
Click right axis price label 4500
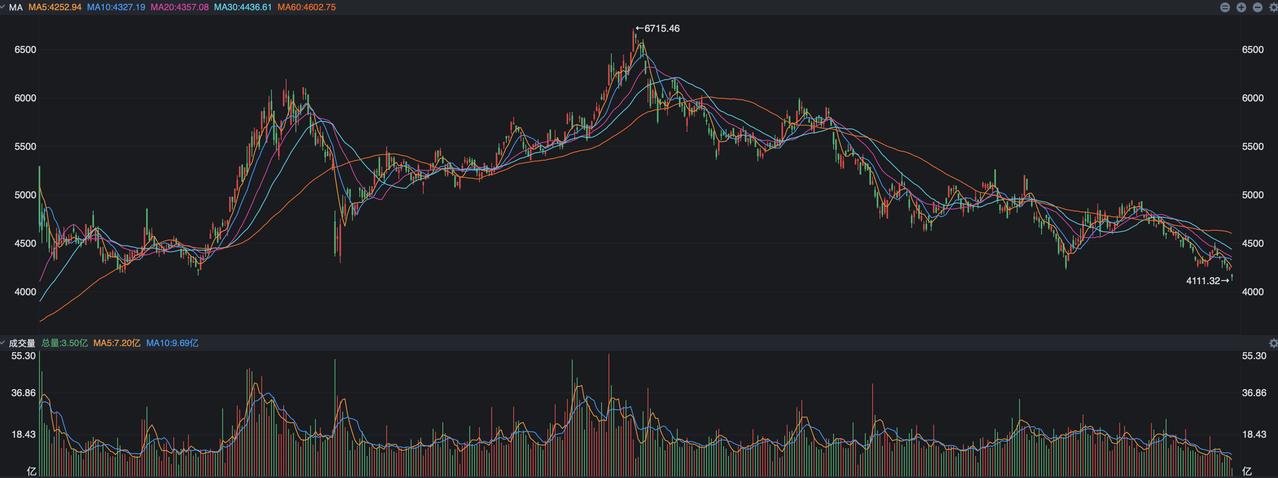pyautogui.click(x=1252, y=243)
